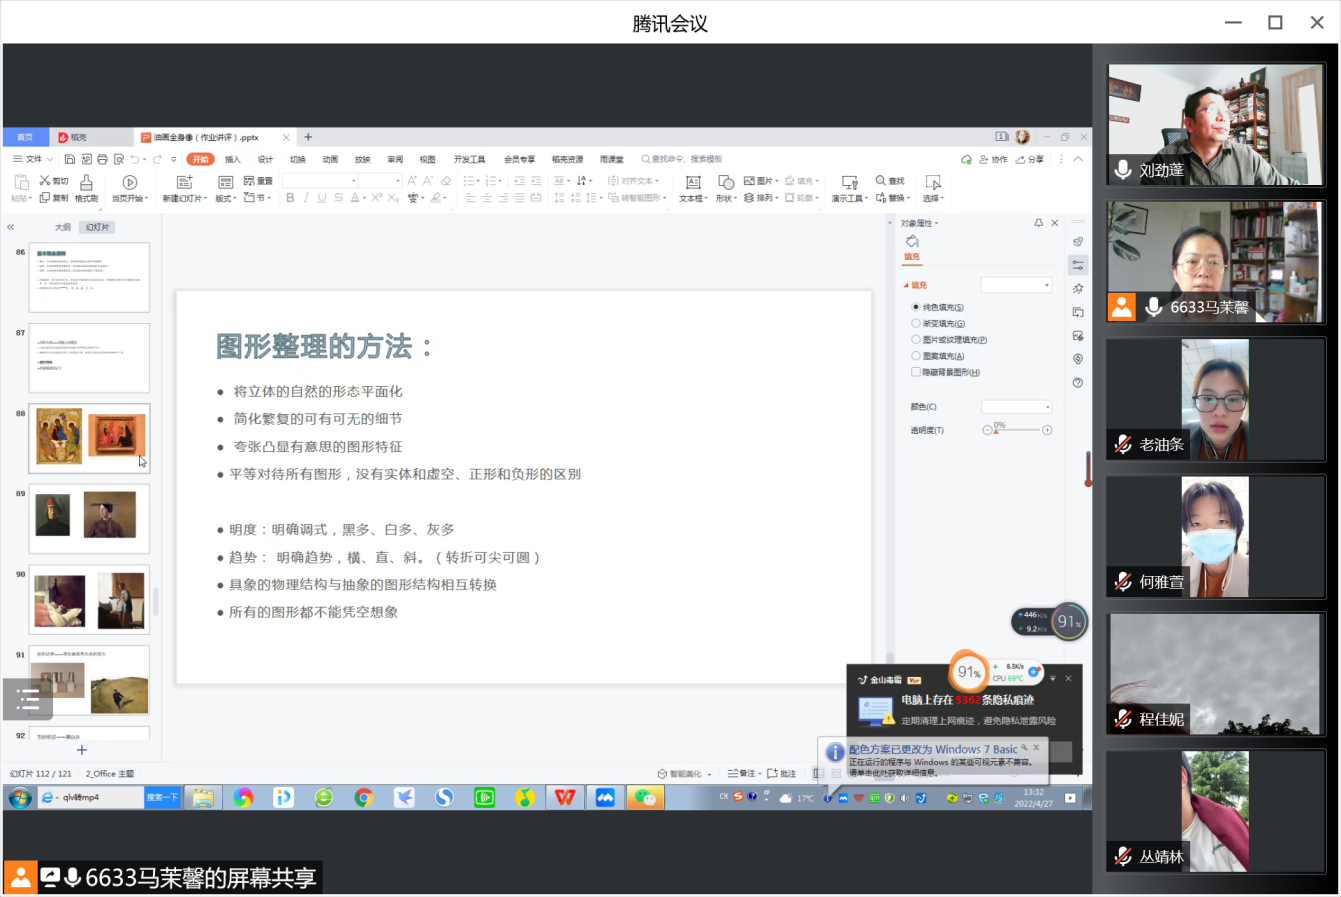This screenshot has width=1341, height=897.
Task: Open the color (颜色) dropdown
Action: point(1017,407)
